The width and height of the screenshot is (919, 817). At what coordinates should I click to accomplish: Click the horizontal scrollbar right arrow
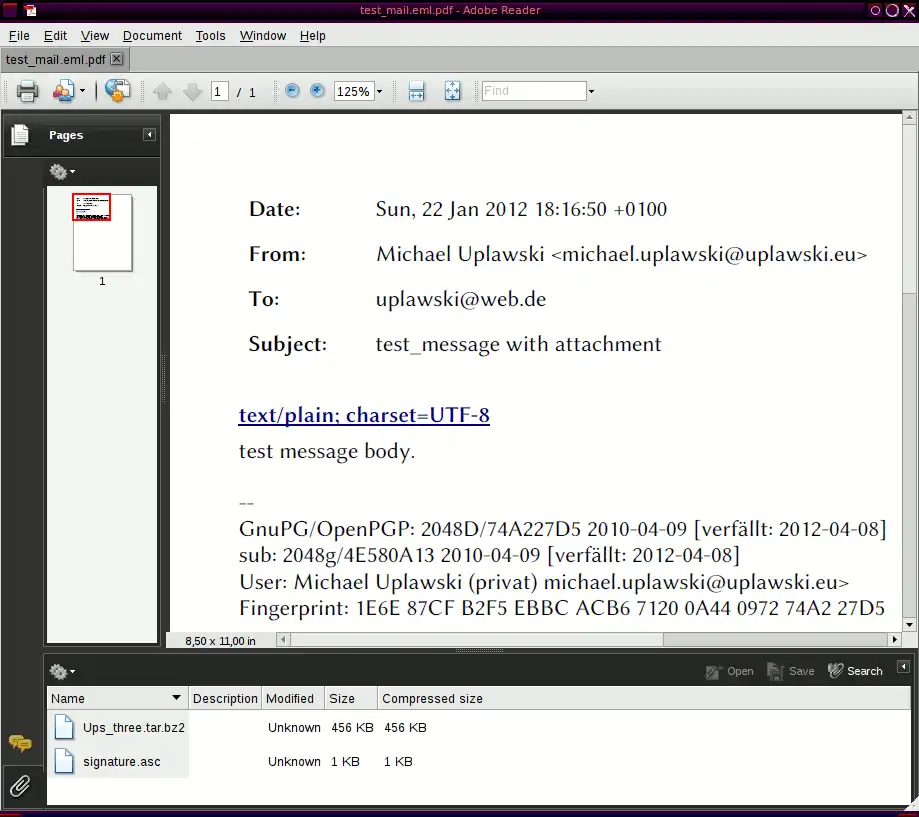[894, 639]
